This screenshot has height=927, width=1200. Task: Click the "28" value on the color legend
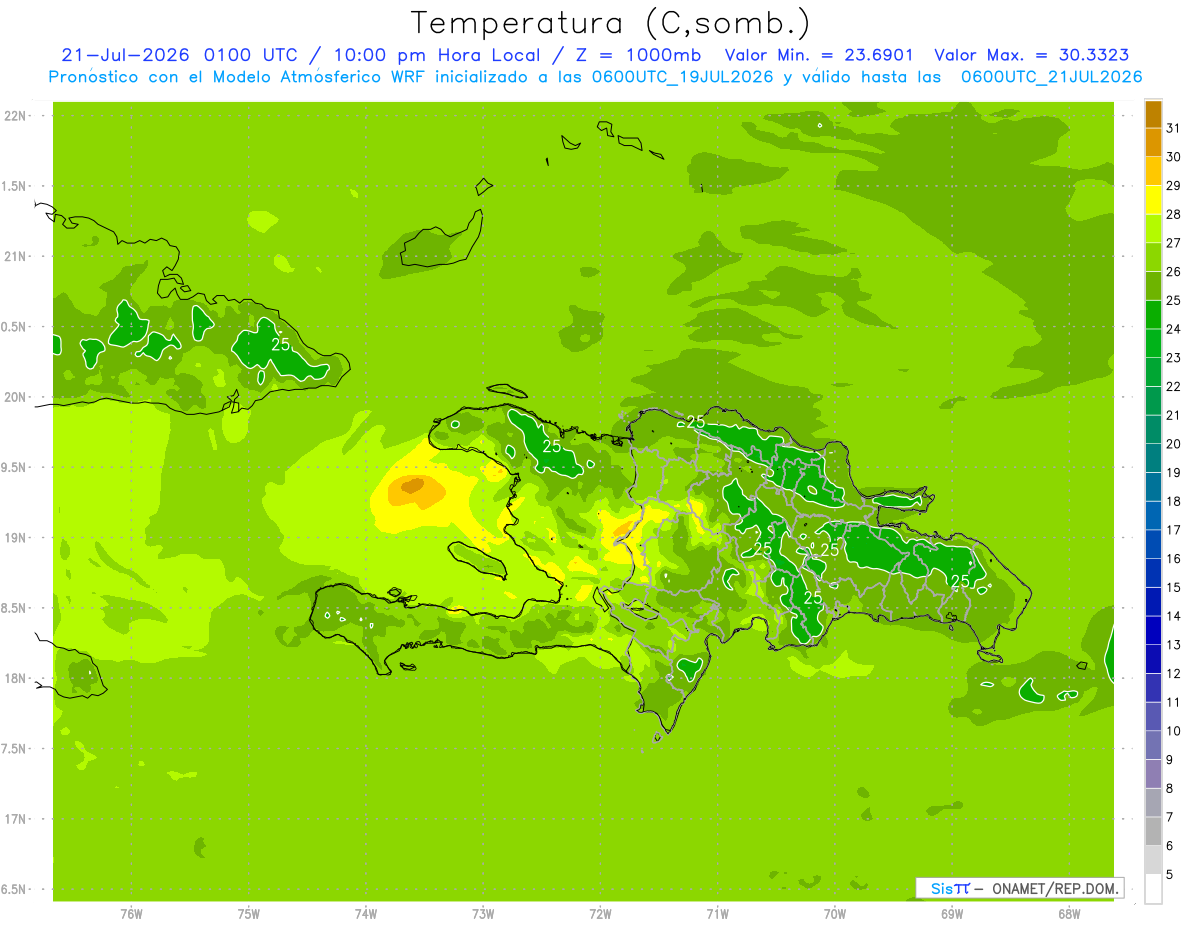tap(1174, 214)
